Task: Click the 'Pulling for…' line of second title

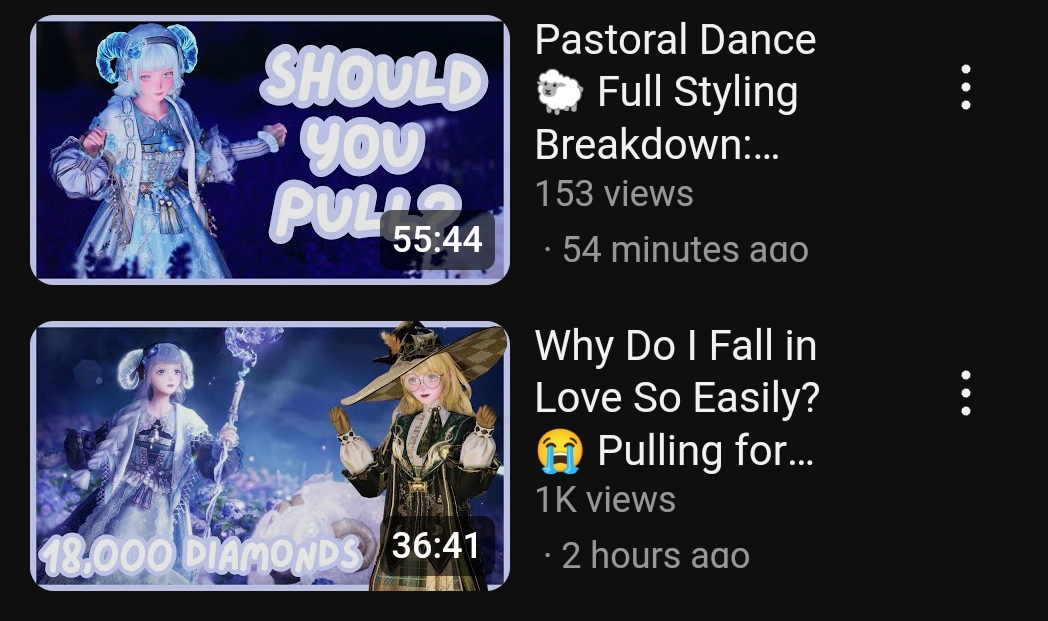Action: coord(705,451)
